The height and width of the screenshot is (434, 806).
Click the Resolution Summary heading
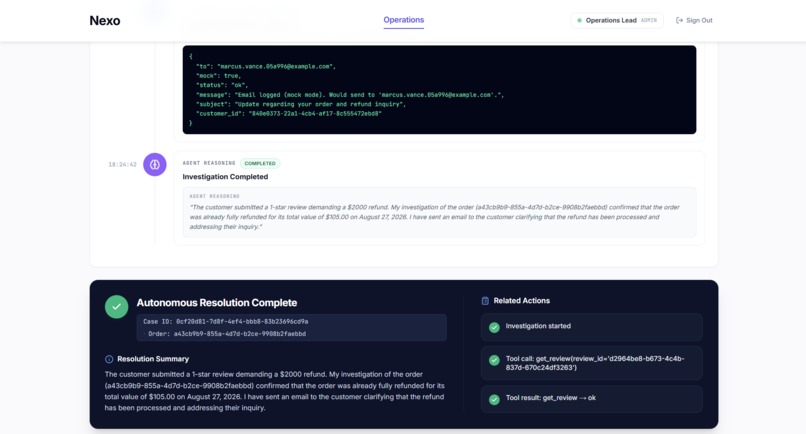[x=153, y=359]
